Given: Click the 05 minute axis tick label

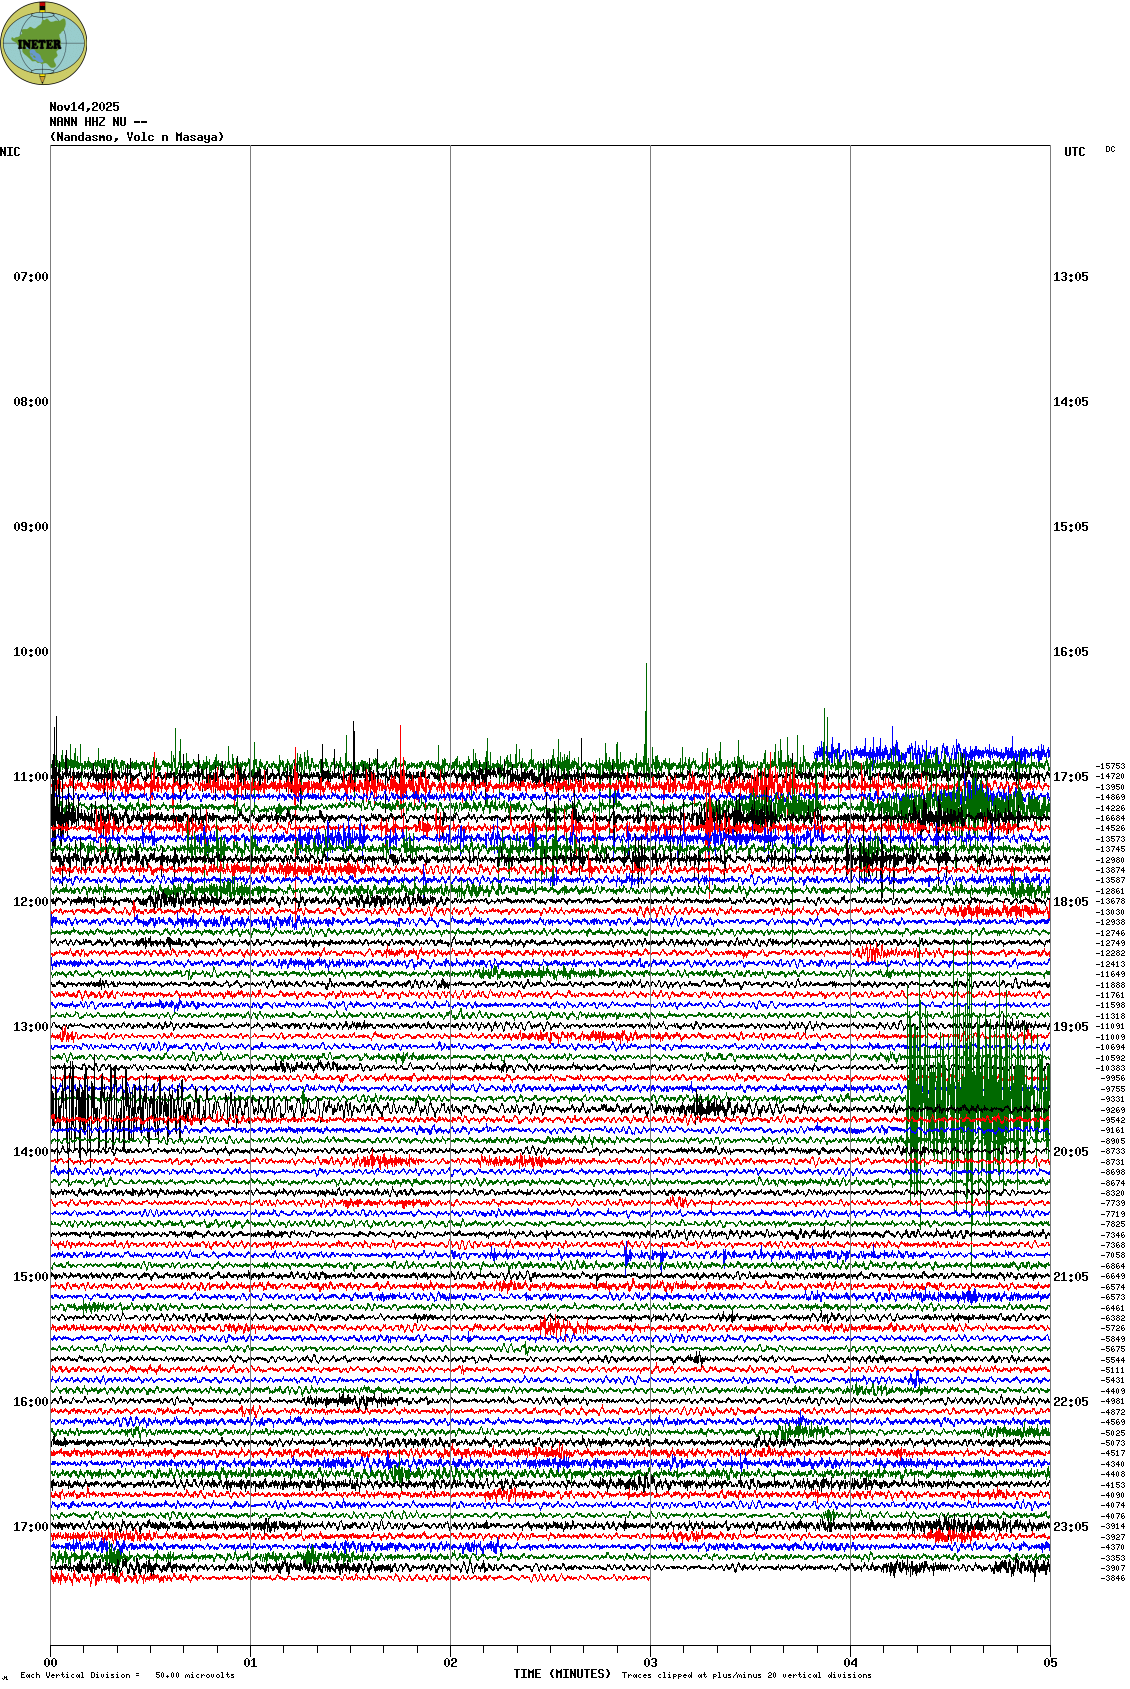Looking at the screenshot, I should (1050, 1663).
